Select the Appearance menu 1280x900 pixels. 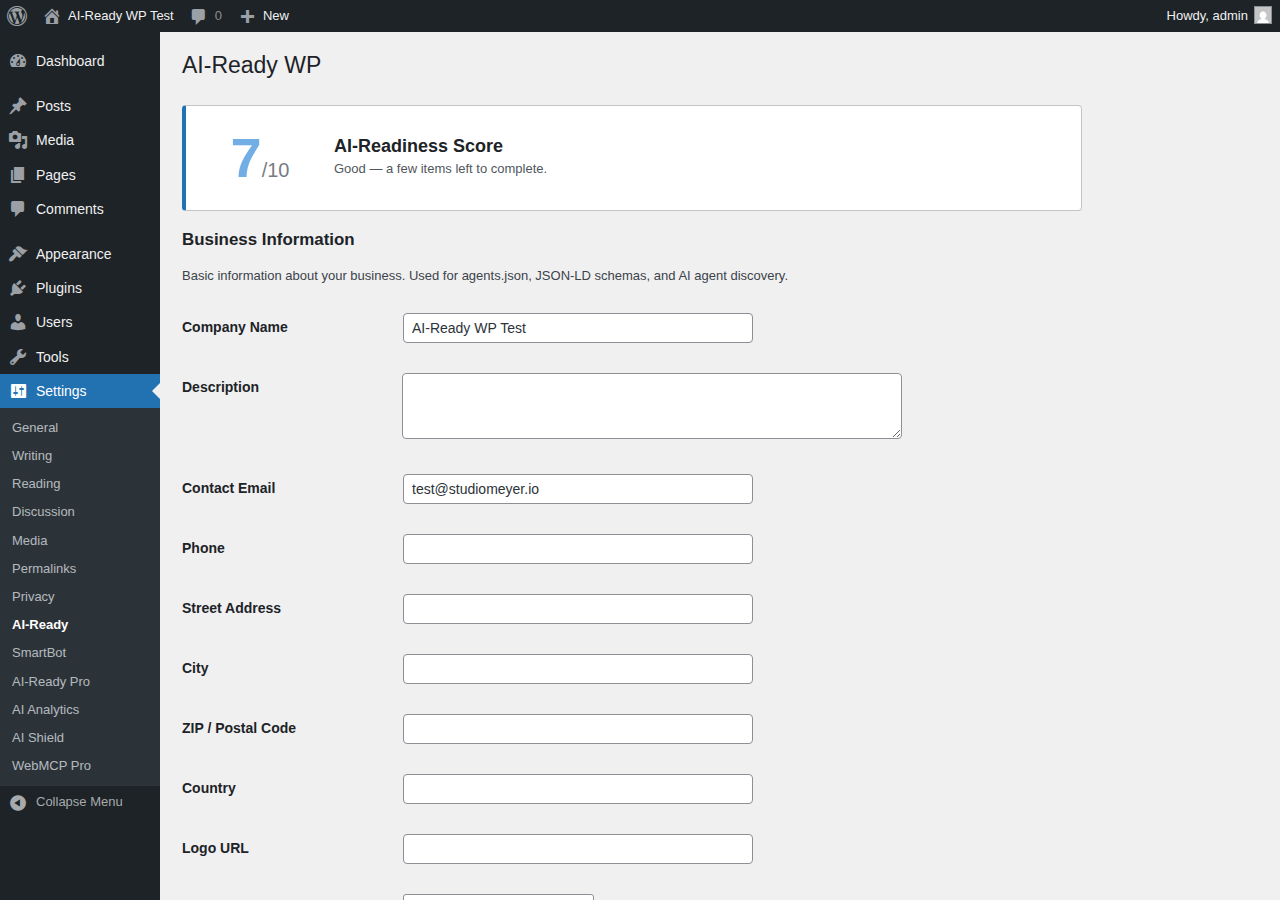click(x=80, y=254)
